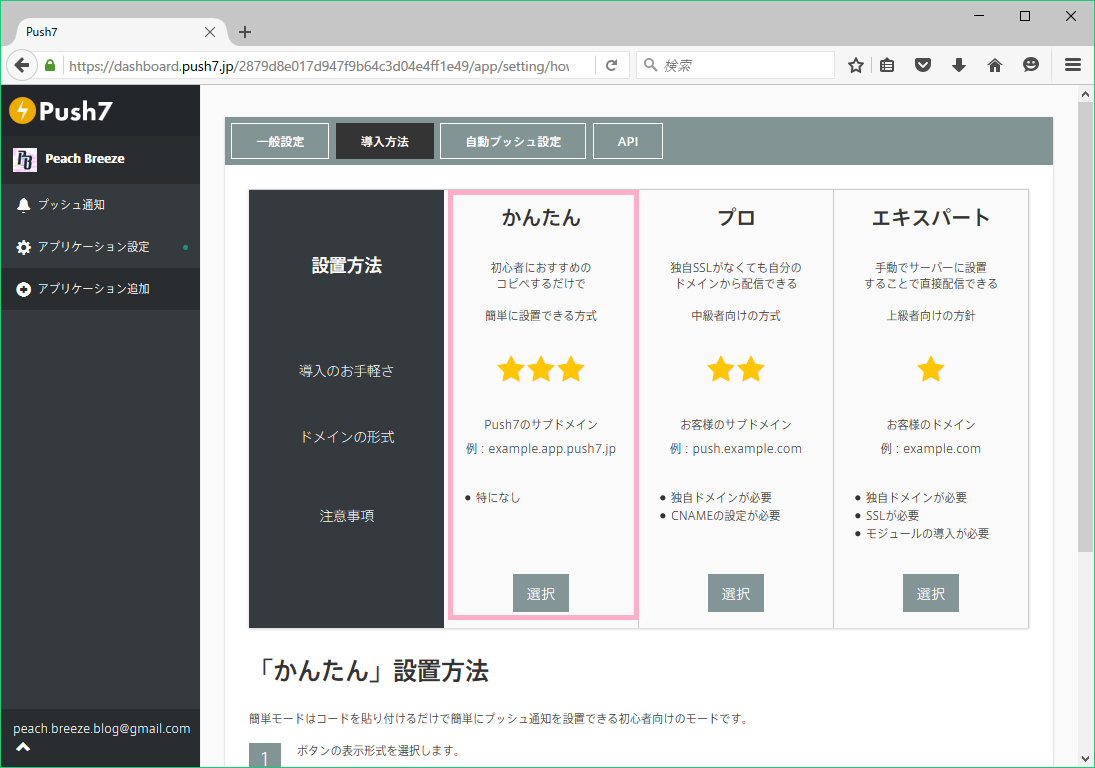Open アプリケーション設定 in sidebar

(101, 247)
